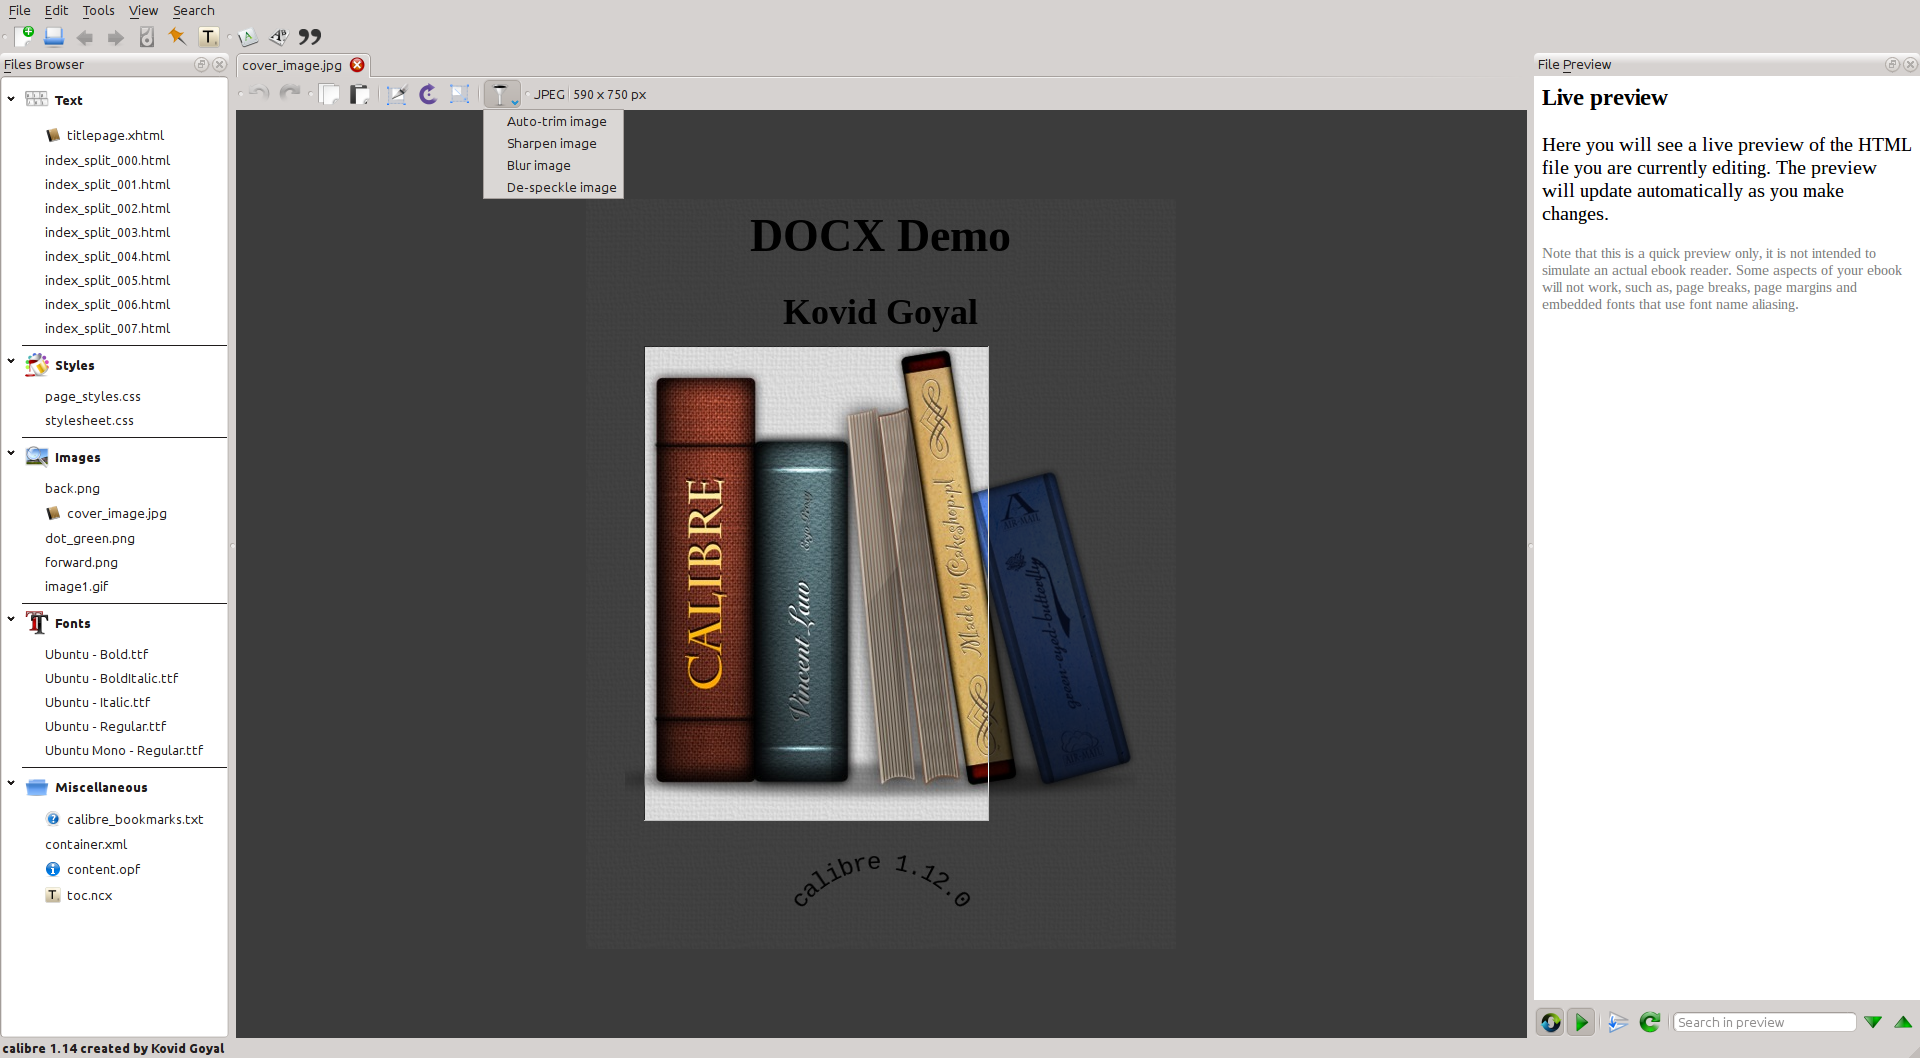This screenshot has height=1058, width=1920.
Task: Select index_split_004.html file
Action: point(107,256)
